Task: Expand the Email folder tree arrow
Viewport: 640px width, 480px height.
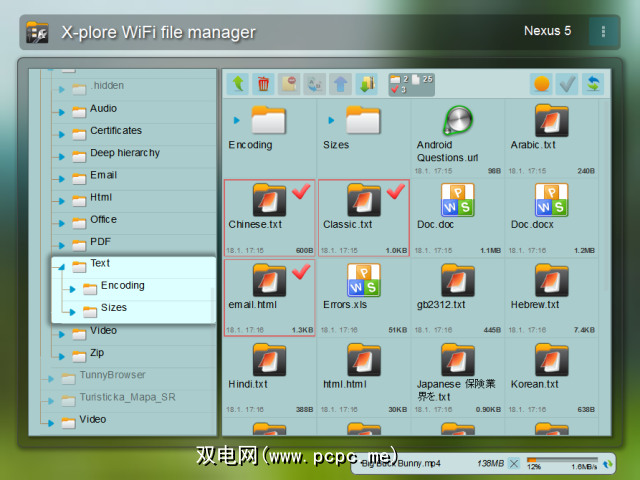Action: [x=62, y=179]
